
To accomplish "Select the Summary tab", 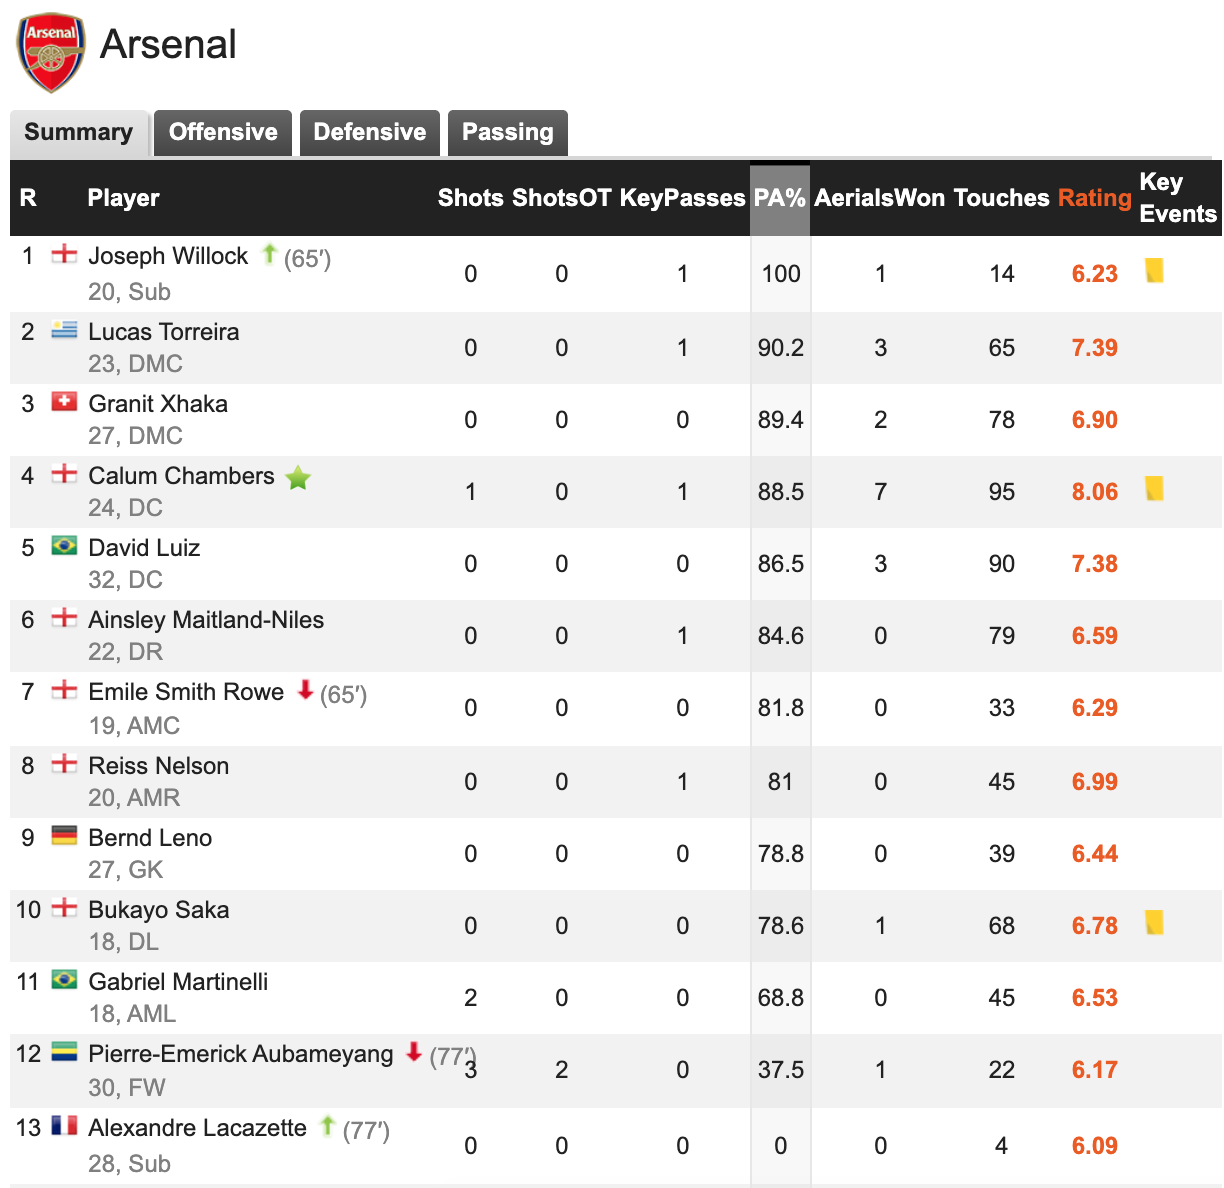I will (x=79, y=132).
